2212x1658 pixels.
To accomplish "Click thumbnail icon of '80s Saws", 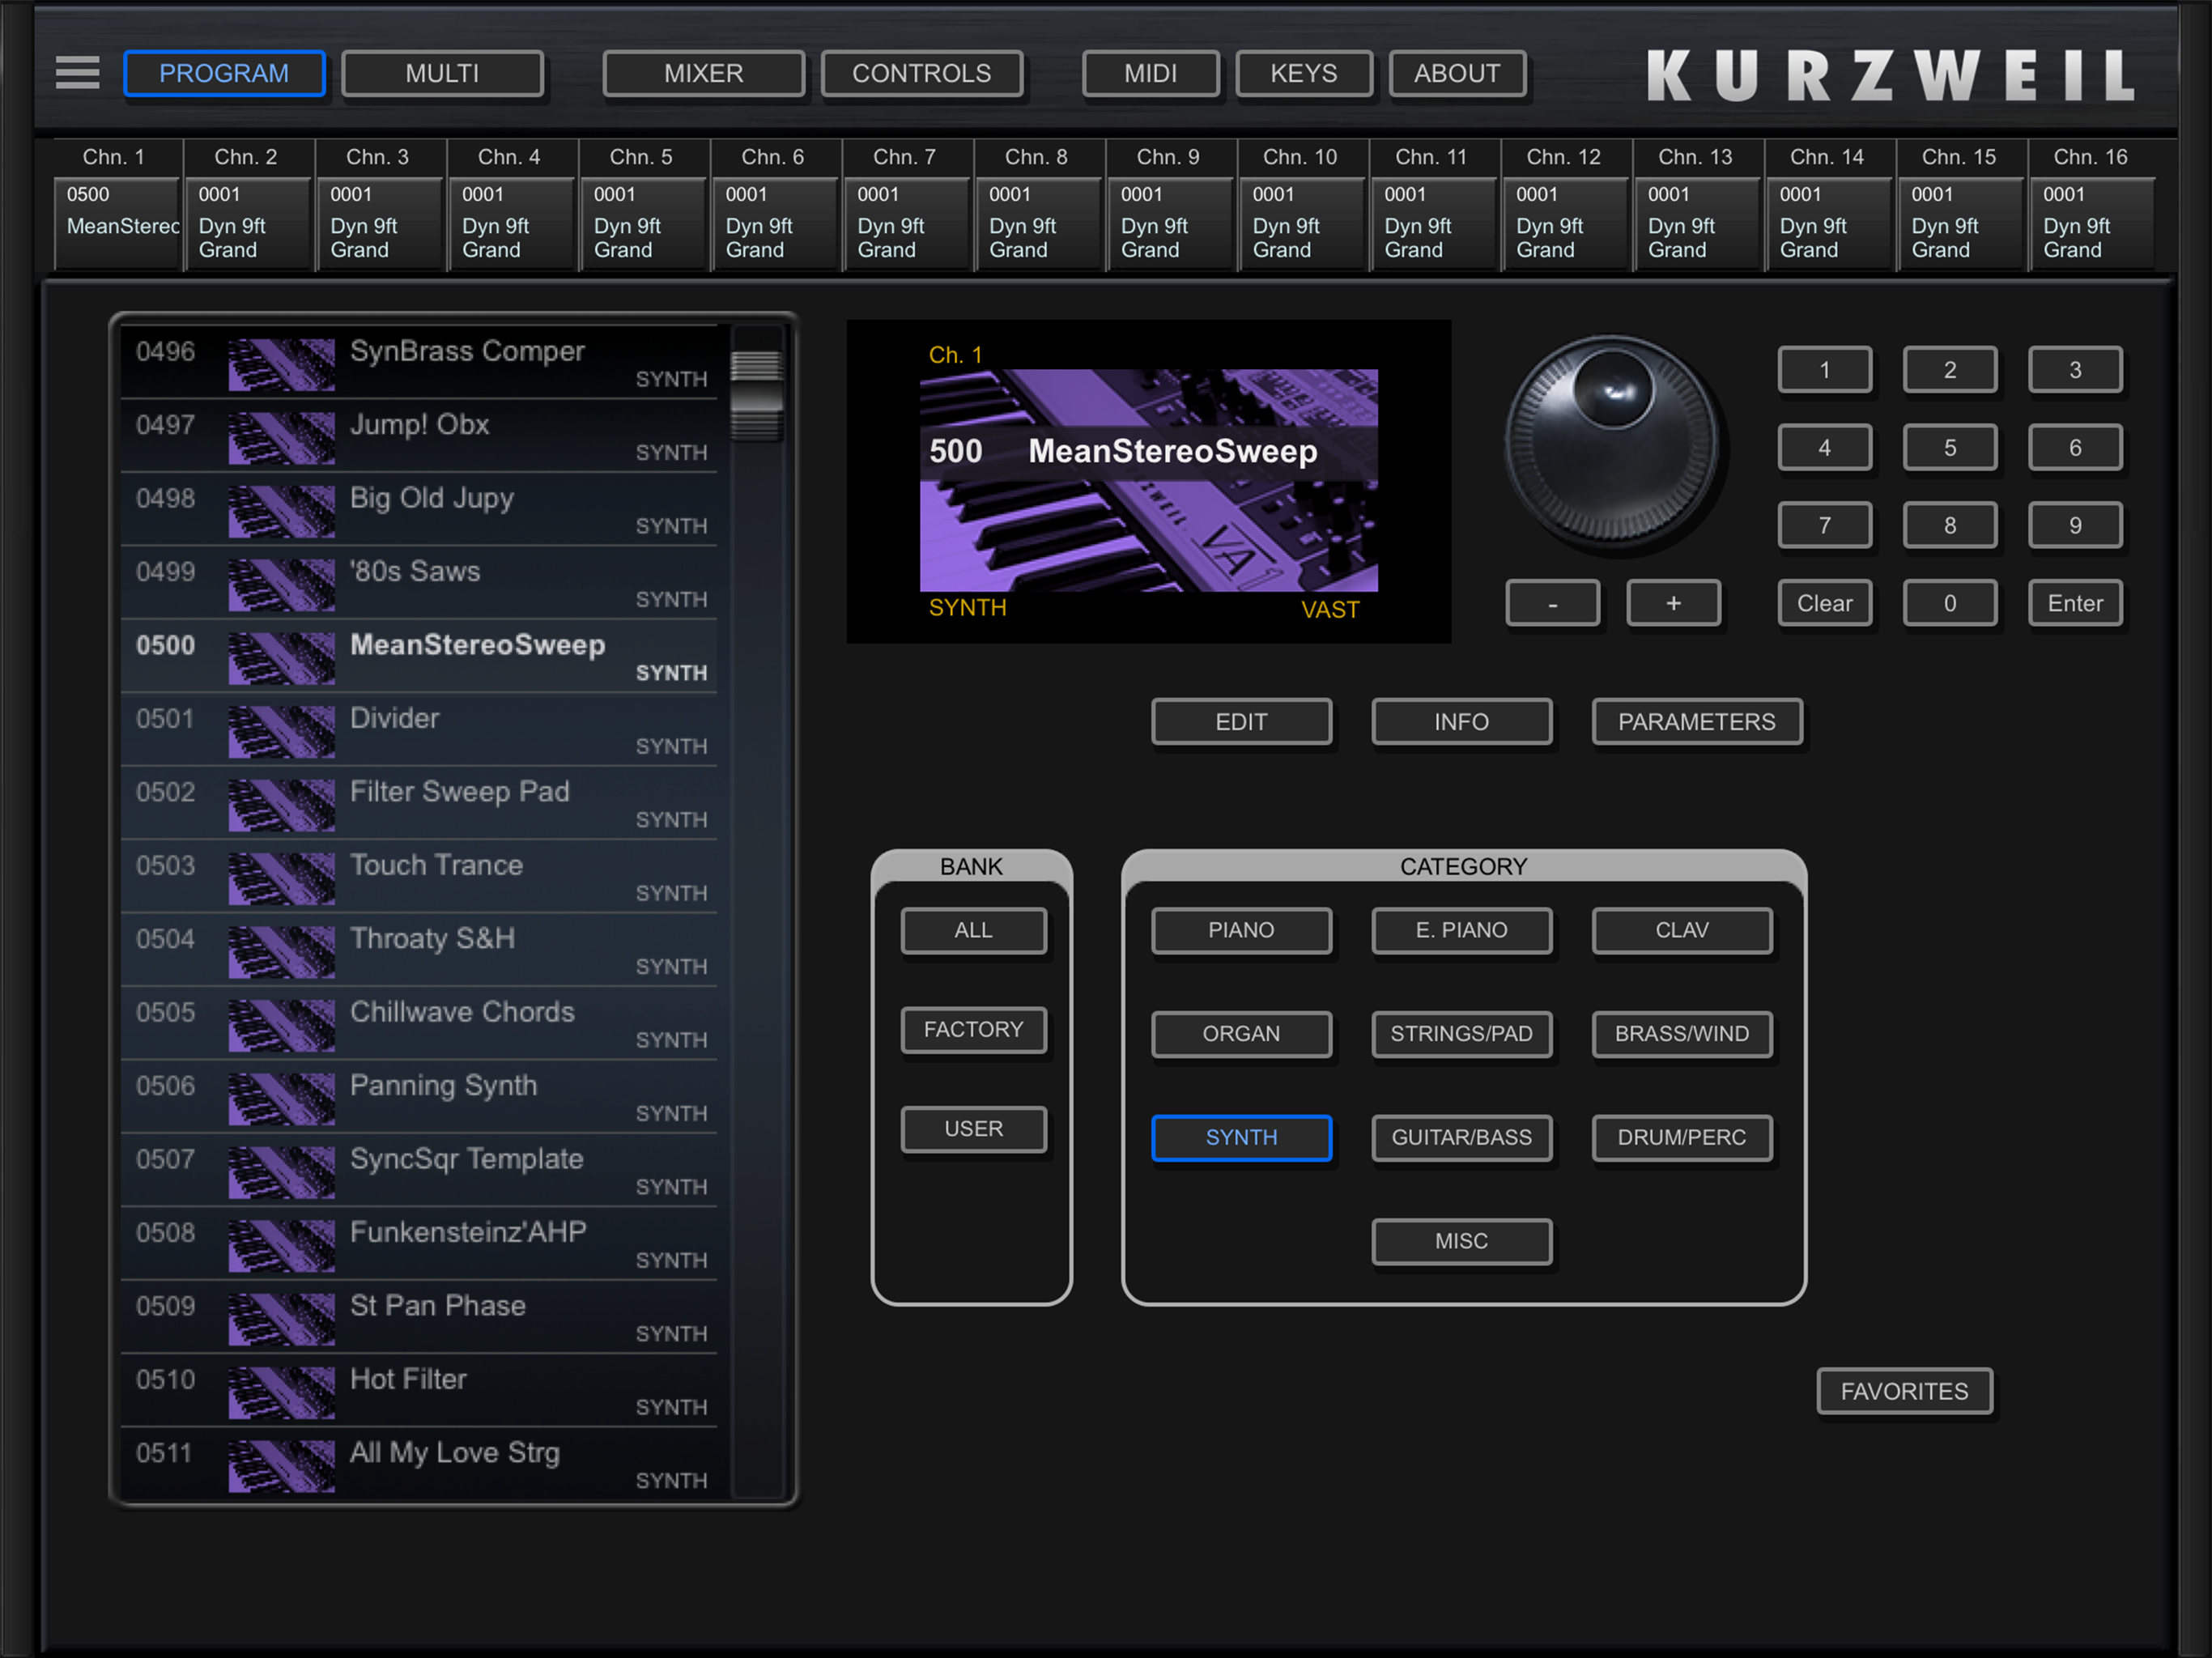I will (x=281, y=585).
